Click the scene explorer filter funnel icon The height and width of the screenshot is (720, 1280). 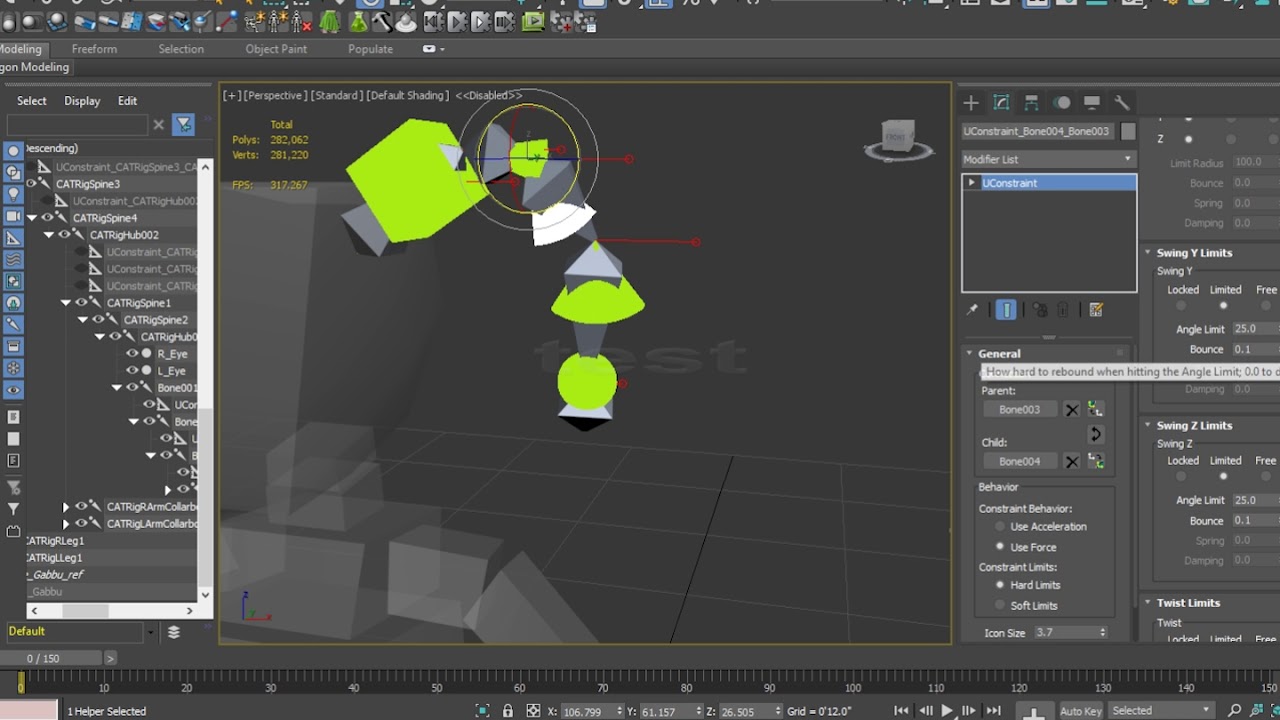point(183,125)
